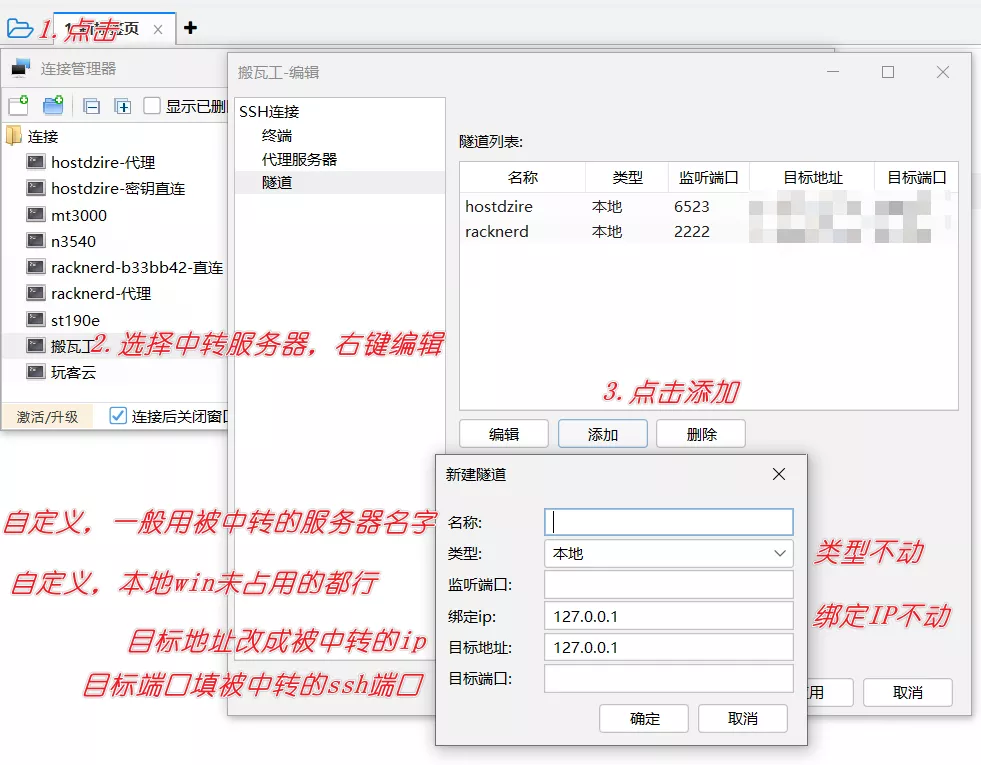
Task: Click 确定 in the 新建隧道 dialog
Action: click(x=644, y=719)
